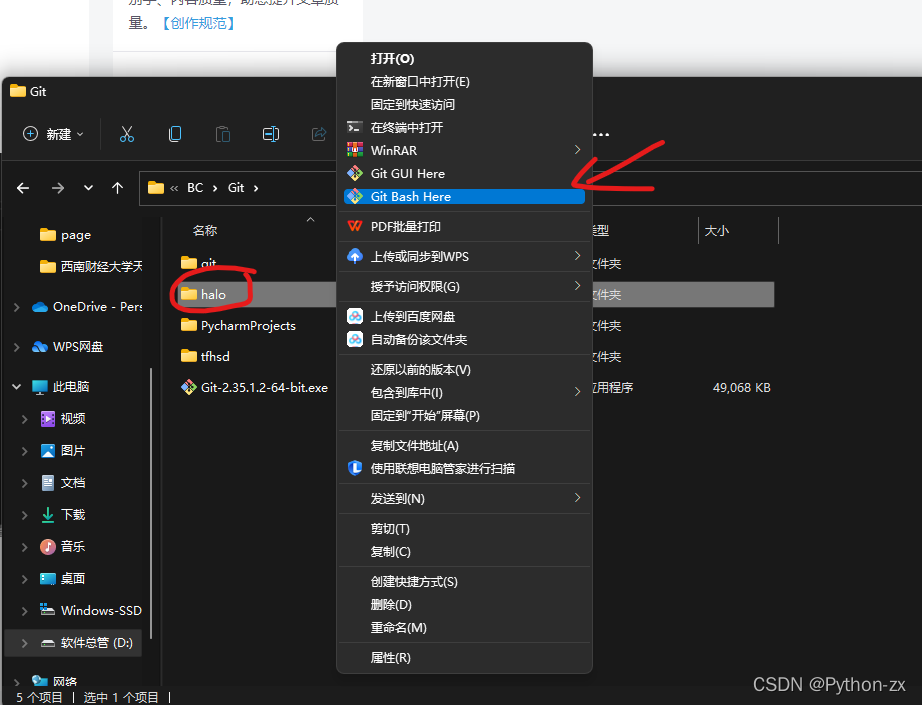Open 上传或同步到WPS submenu

point(464,256)
